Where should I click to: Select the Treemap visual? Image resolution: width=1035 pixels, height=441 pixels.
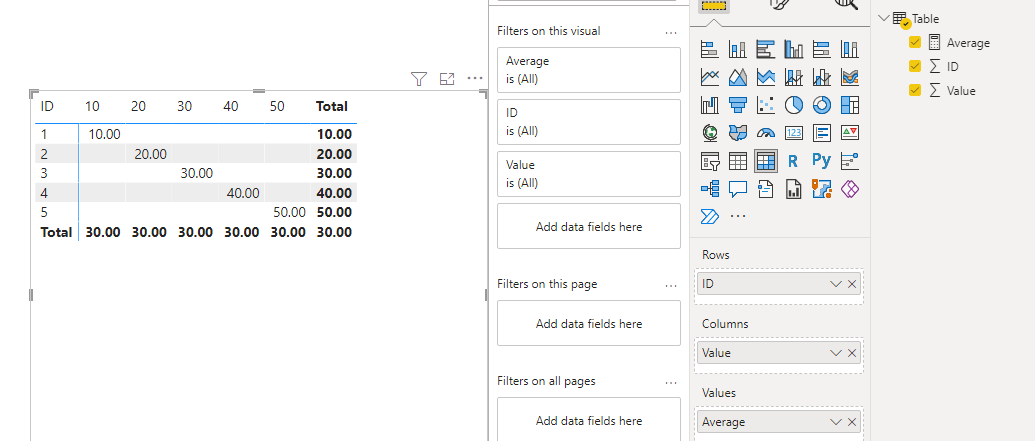coord(850,105)
